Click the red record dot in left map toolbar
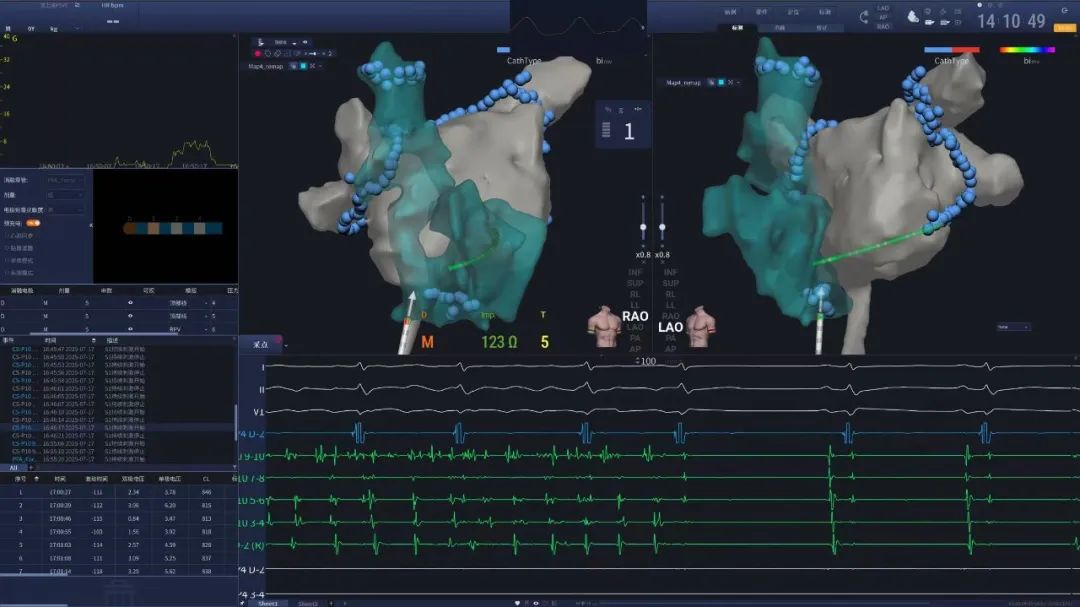 coord(258,53)
